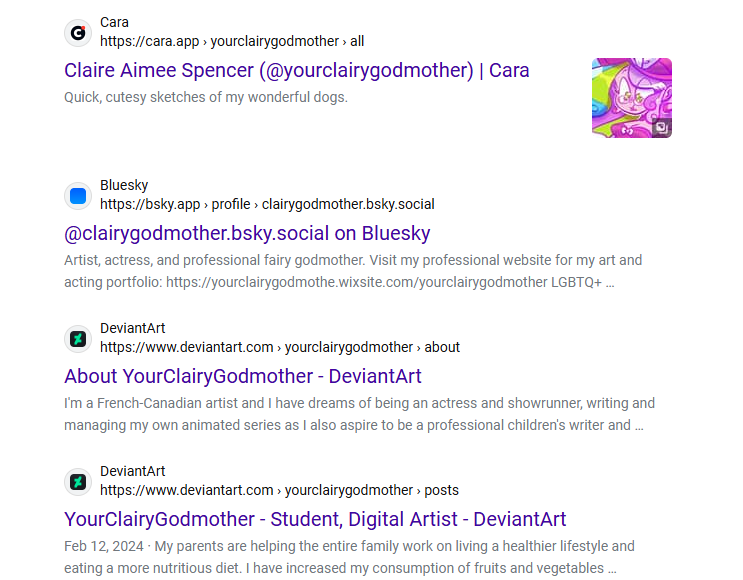
Task: Open the Claire Aimee Spencer Cara link
Action: click(x=296, y=70)
